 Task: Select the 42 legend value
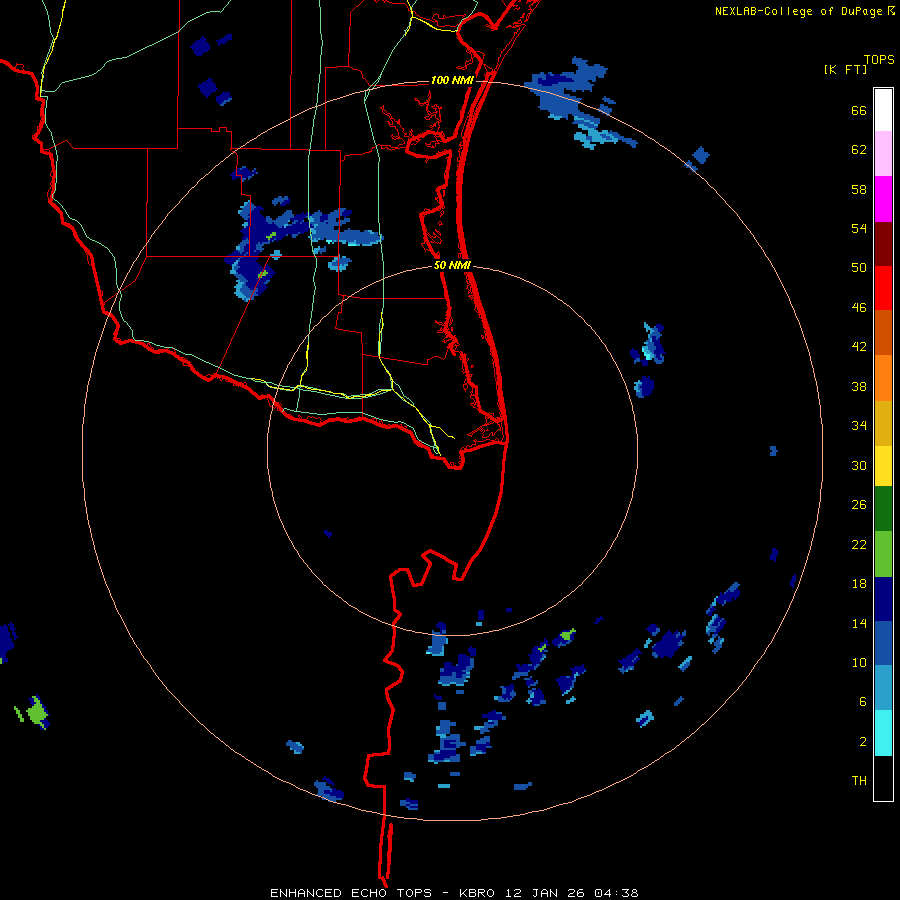[859, 347]
